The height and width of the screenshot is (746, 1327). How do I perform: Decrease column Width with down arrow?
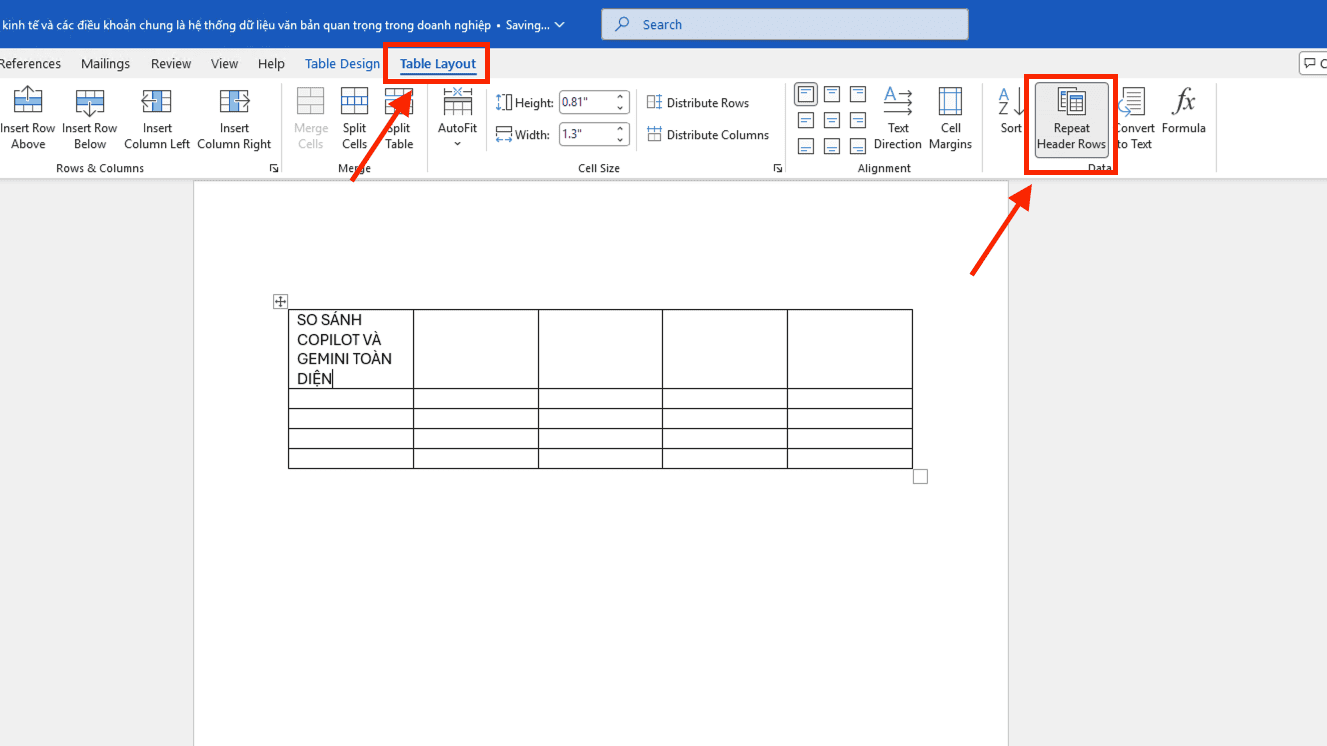620,139
